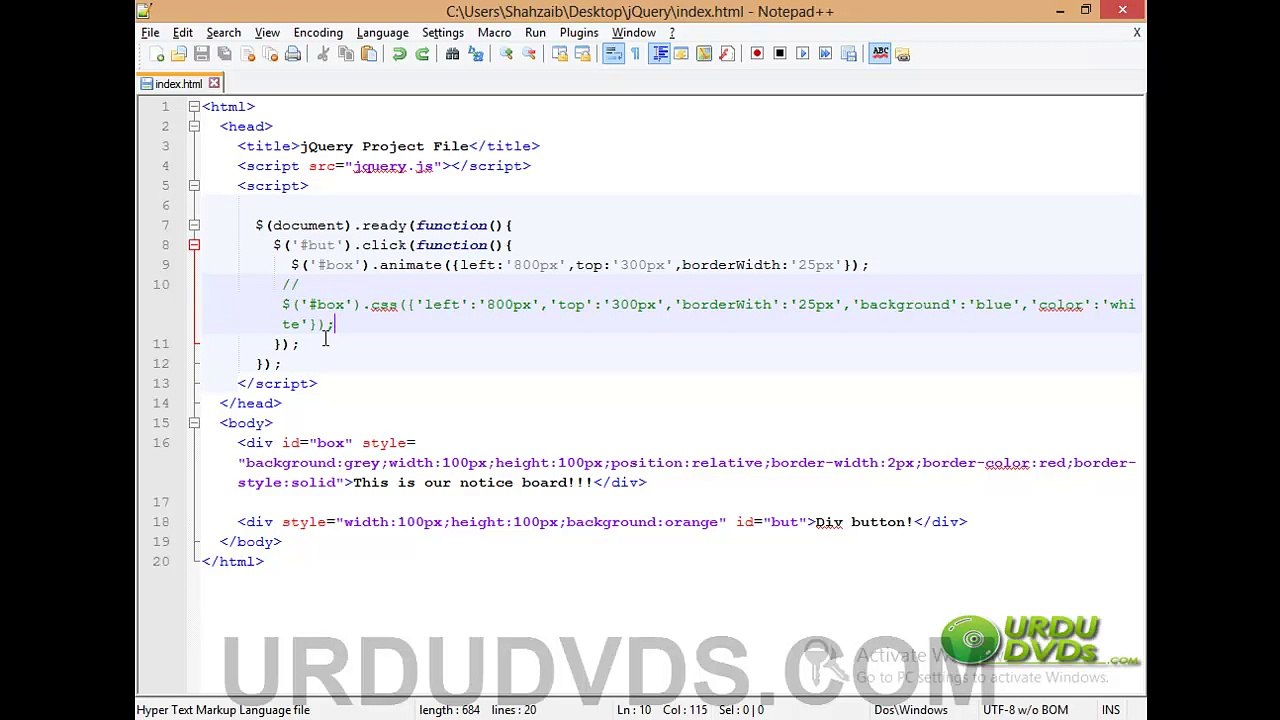Close the index.html tab with red X
The width and height of the screenshot is (1280, 720).
pos(214,84)
